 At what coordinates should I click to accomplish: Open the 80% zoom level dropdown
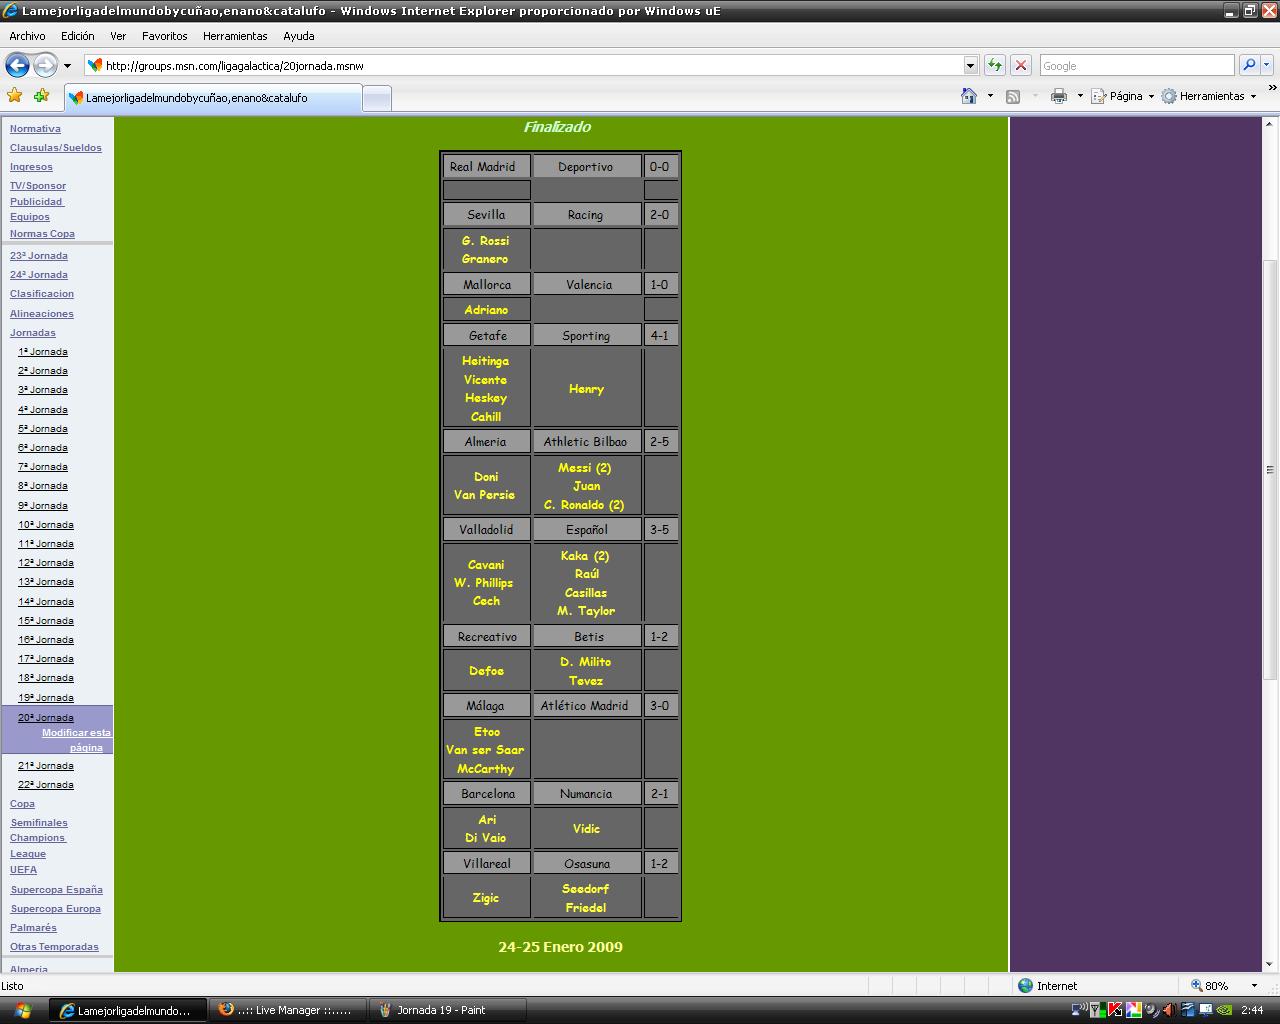(x=1255, y=986)
